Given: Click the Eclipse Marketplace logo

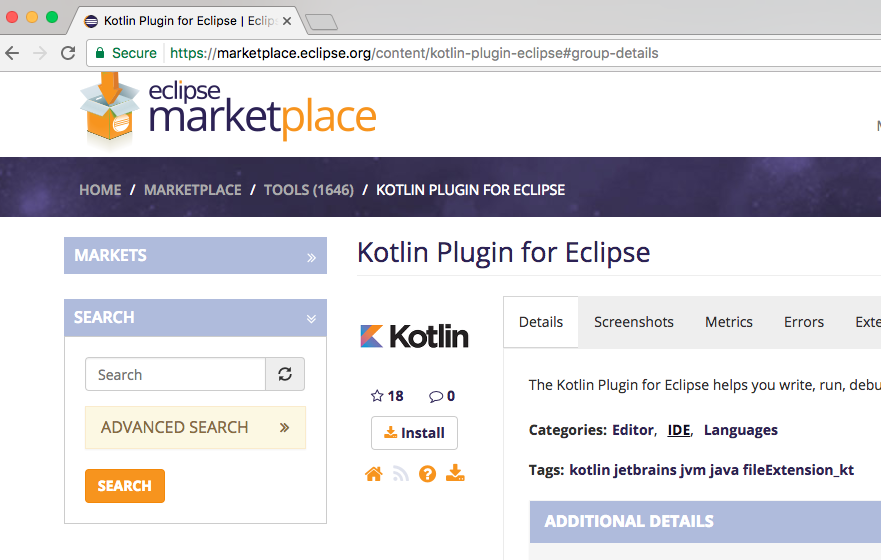Looking at the screenshot, I should point(228,112).
